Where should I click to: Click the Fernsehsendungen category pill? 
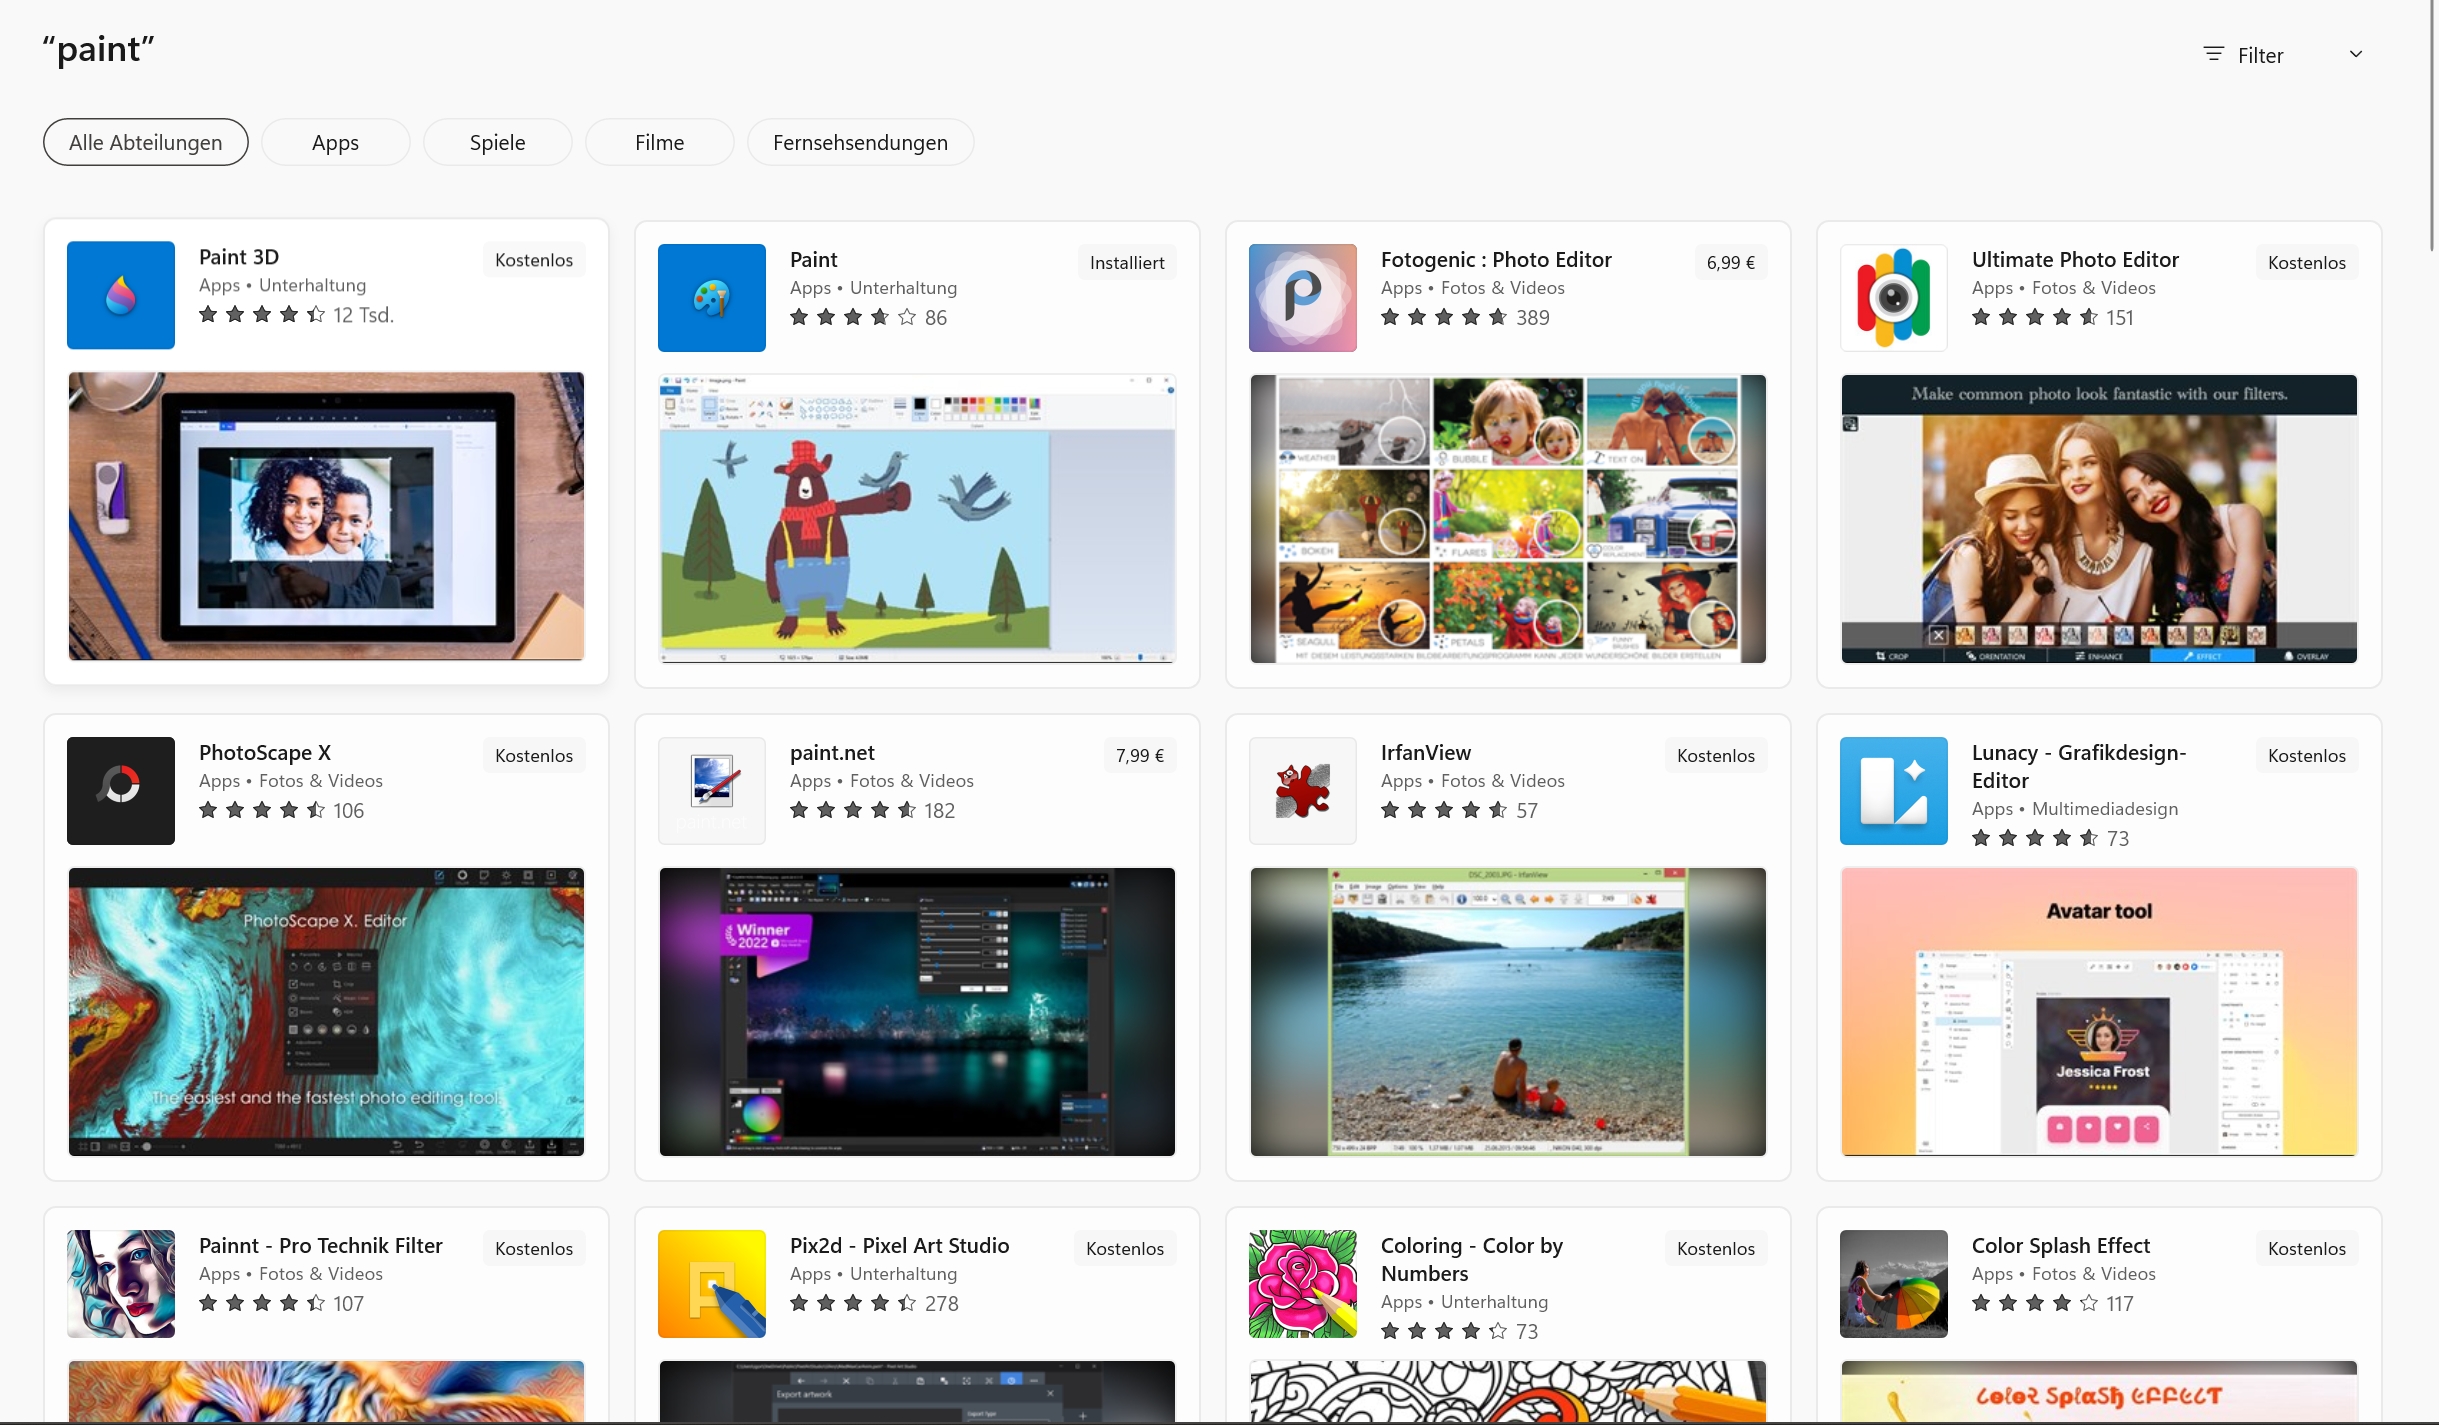pos(860,142)
